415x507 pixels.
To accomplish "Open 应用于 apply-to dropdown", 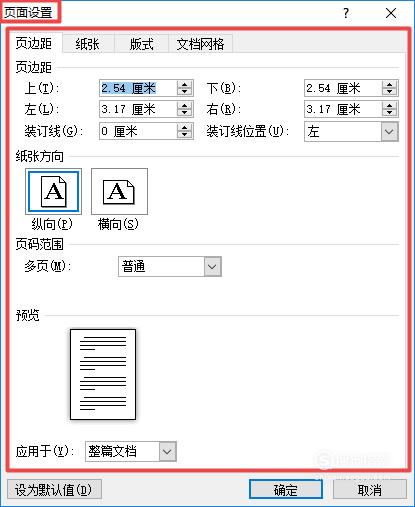I will 167,452.
